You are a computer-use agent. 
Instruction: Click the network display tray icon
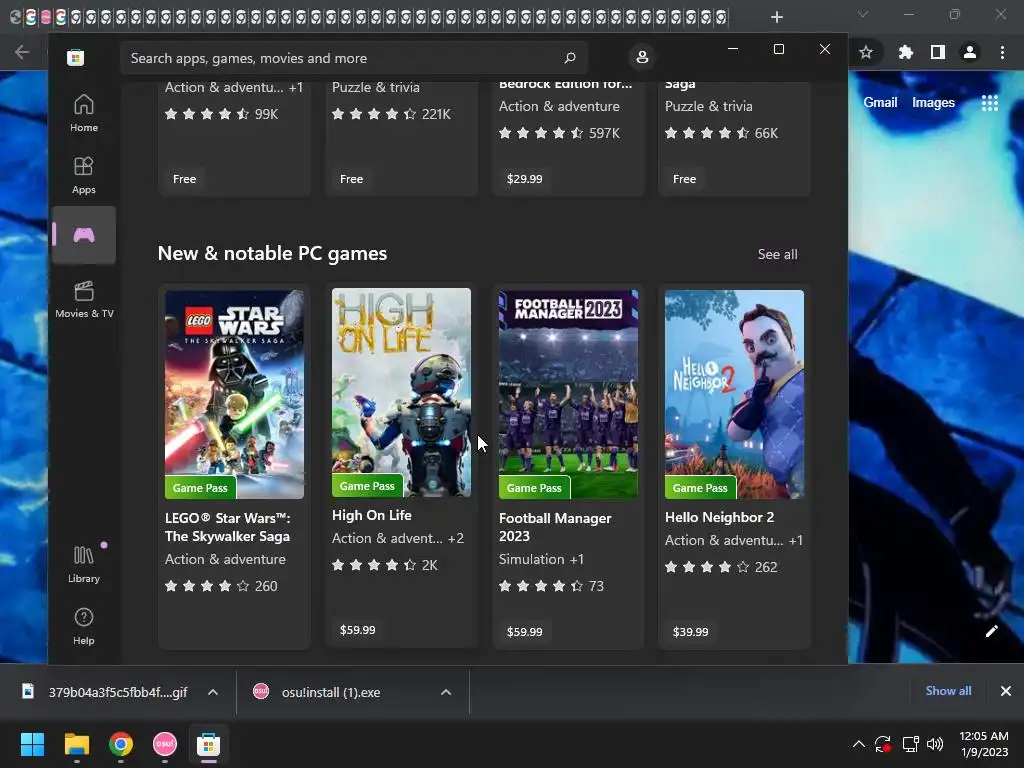click(x=910, y=744)
